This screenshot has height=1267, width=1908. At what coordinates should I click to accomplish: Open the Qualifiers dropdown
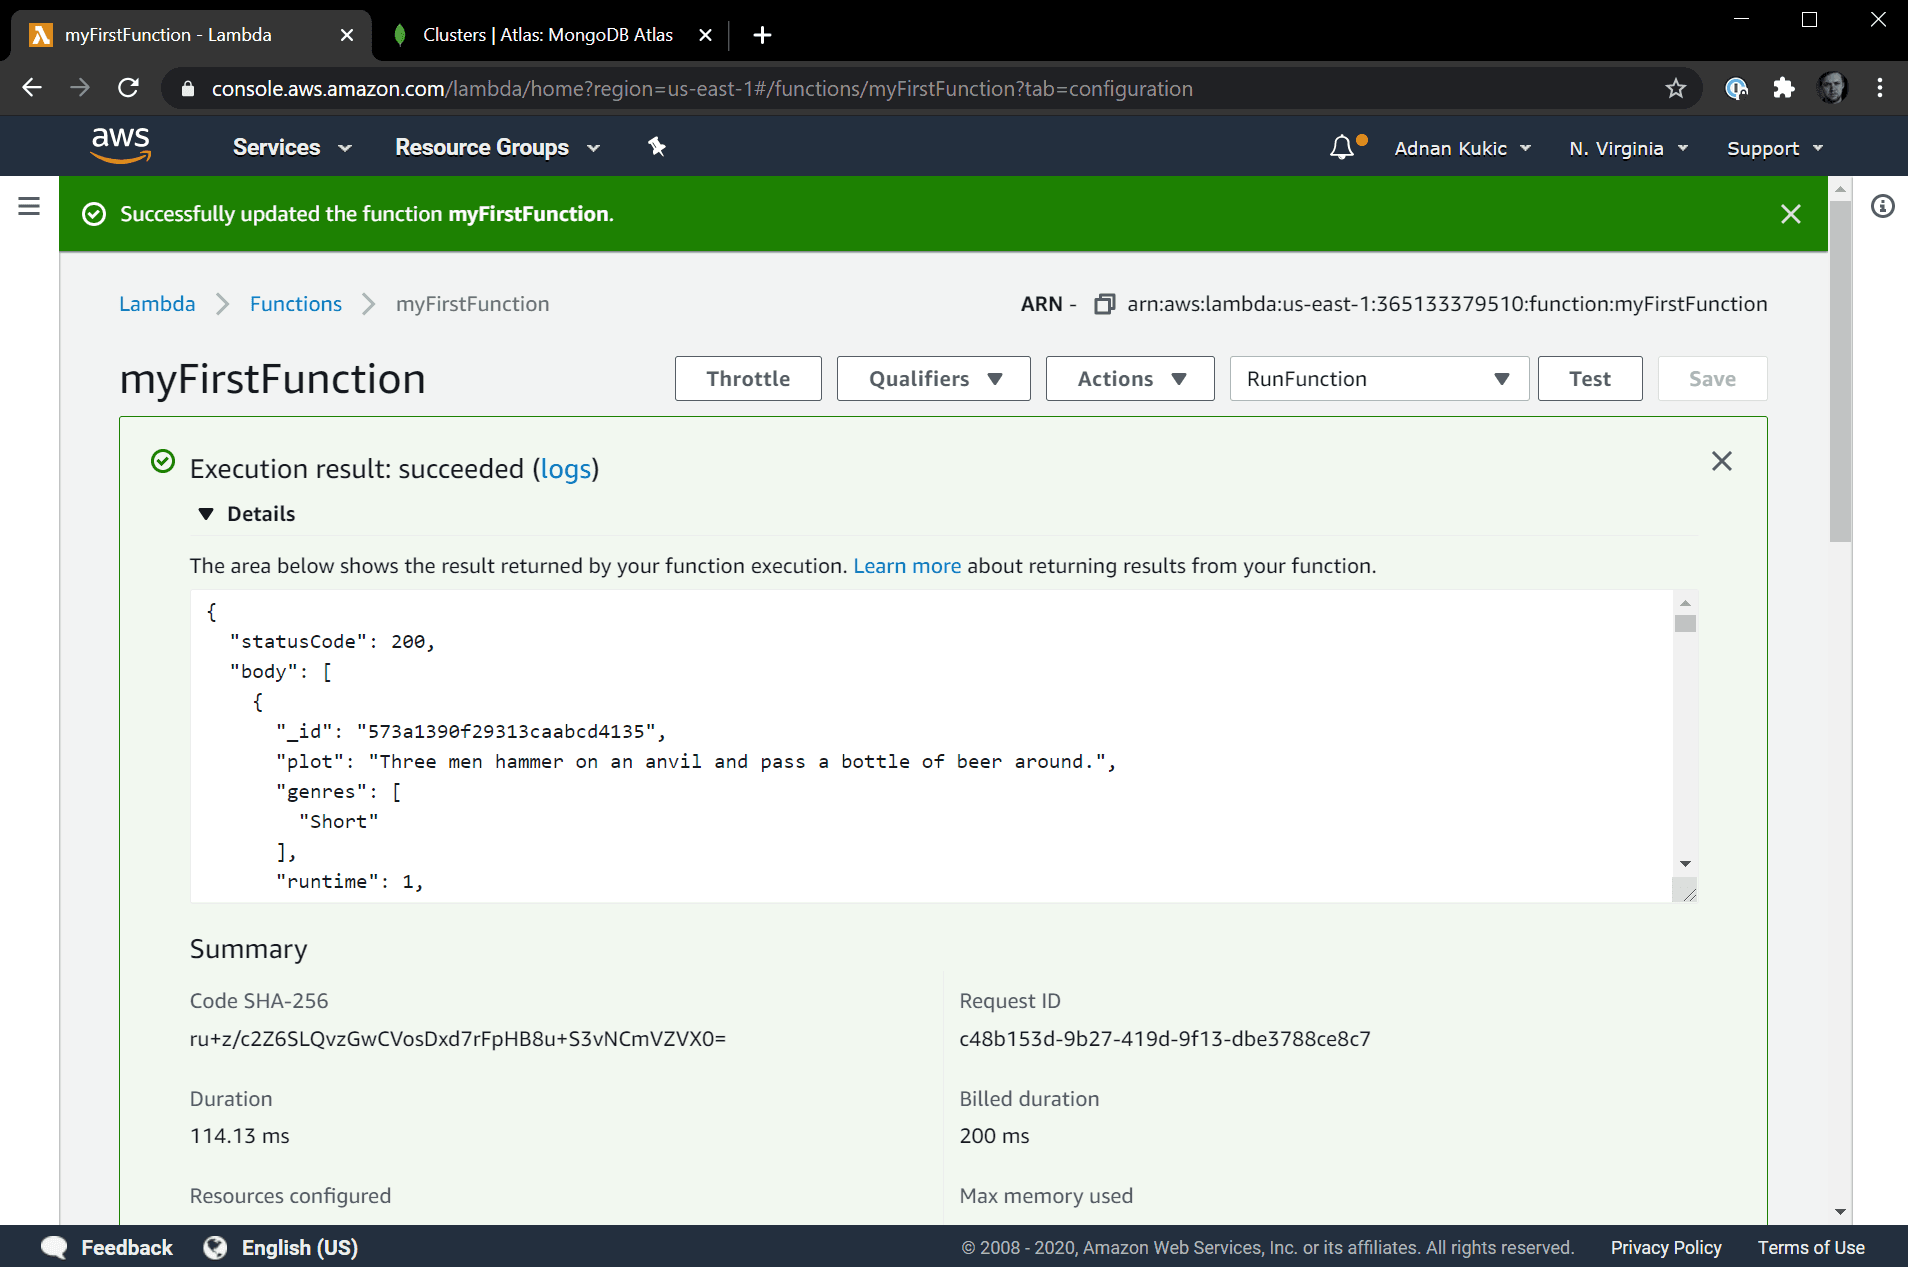pyautogui.click(x=933, y=379)
